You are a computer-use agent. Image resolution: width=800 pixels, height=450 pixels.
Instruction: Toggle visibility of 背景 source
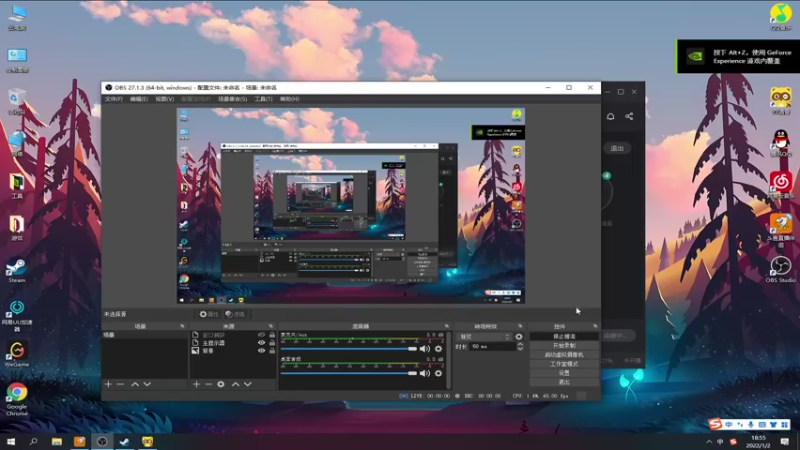[x=261, y=351]
